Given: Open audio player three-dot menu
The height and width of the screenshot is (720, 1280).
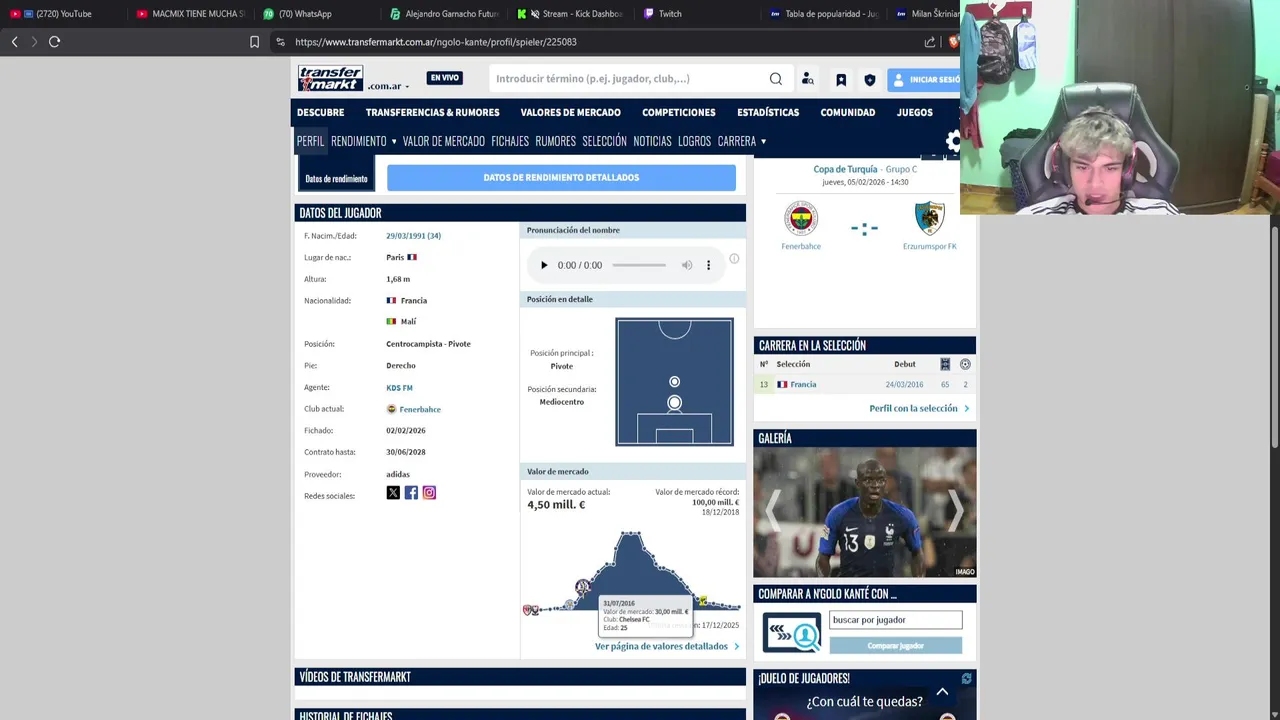Looking at the screenshot, I should (708, 265).
